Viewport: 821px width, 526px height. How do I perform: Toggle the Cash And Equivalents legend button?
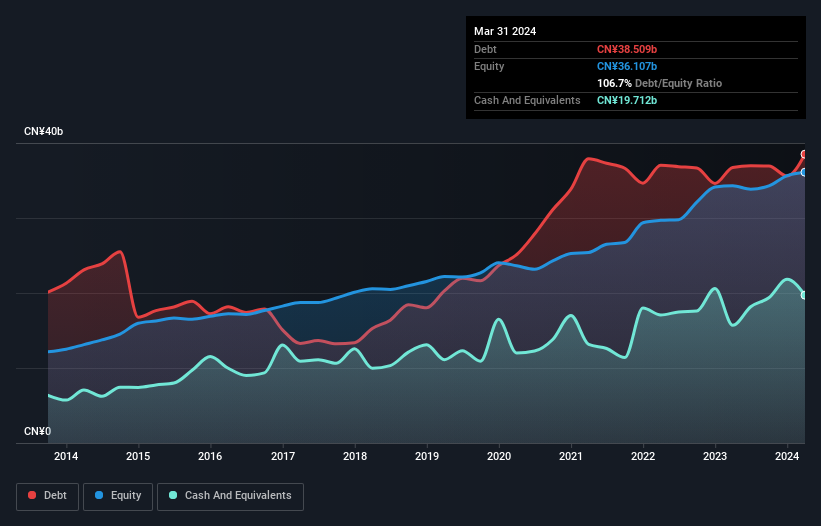230,496
